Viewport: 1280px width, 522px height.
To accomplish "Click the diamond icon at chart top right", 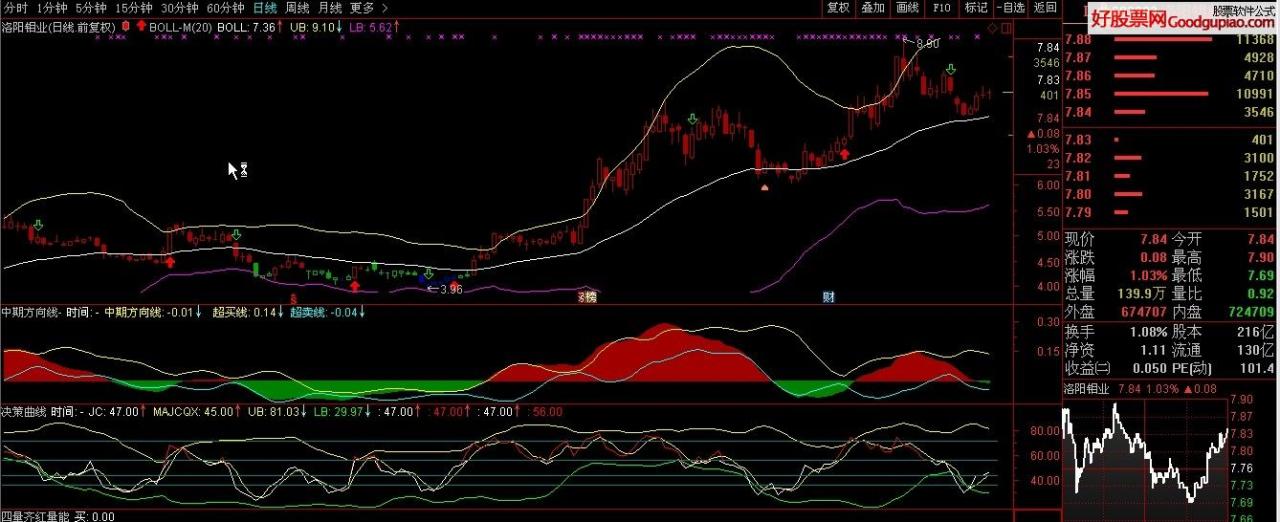I will point(992,28).
